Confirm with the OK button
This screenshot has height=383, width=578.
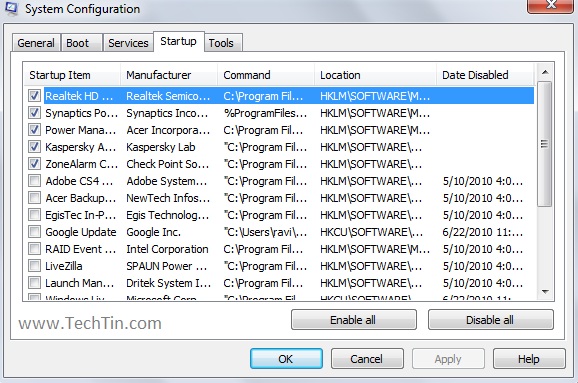286,359
